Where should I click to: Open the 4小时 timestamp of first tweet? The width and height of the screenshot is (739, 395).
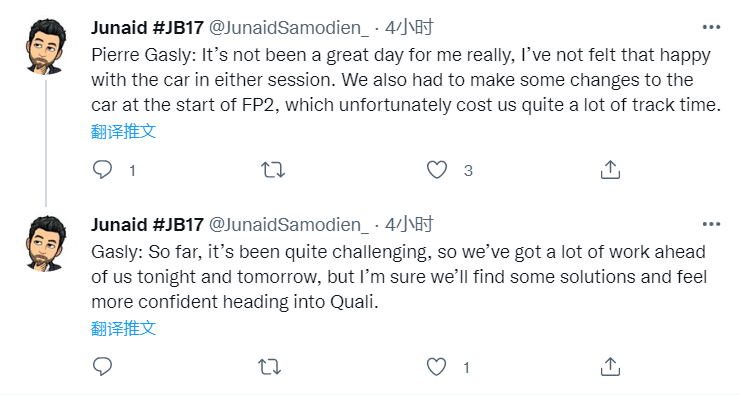pyautogui.click(x=409, y=28)
